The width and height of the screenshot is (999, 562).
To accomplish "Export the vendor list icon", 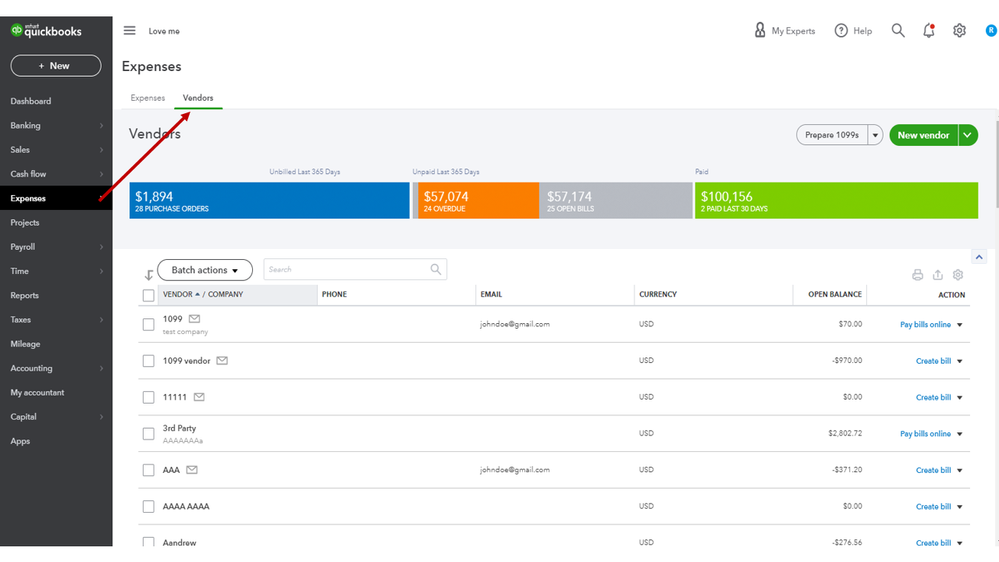I will (x=938, y=275).
